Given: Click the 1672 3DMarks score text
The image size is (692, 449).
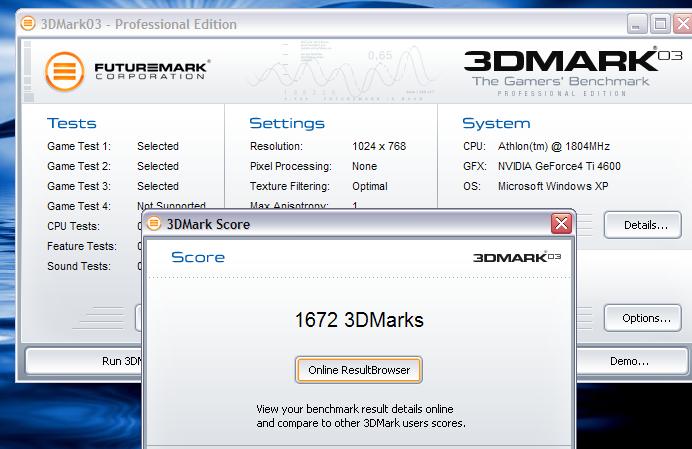Looking at the screenshot, I should tap(359, 320).
